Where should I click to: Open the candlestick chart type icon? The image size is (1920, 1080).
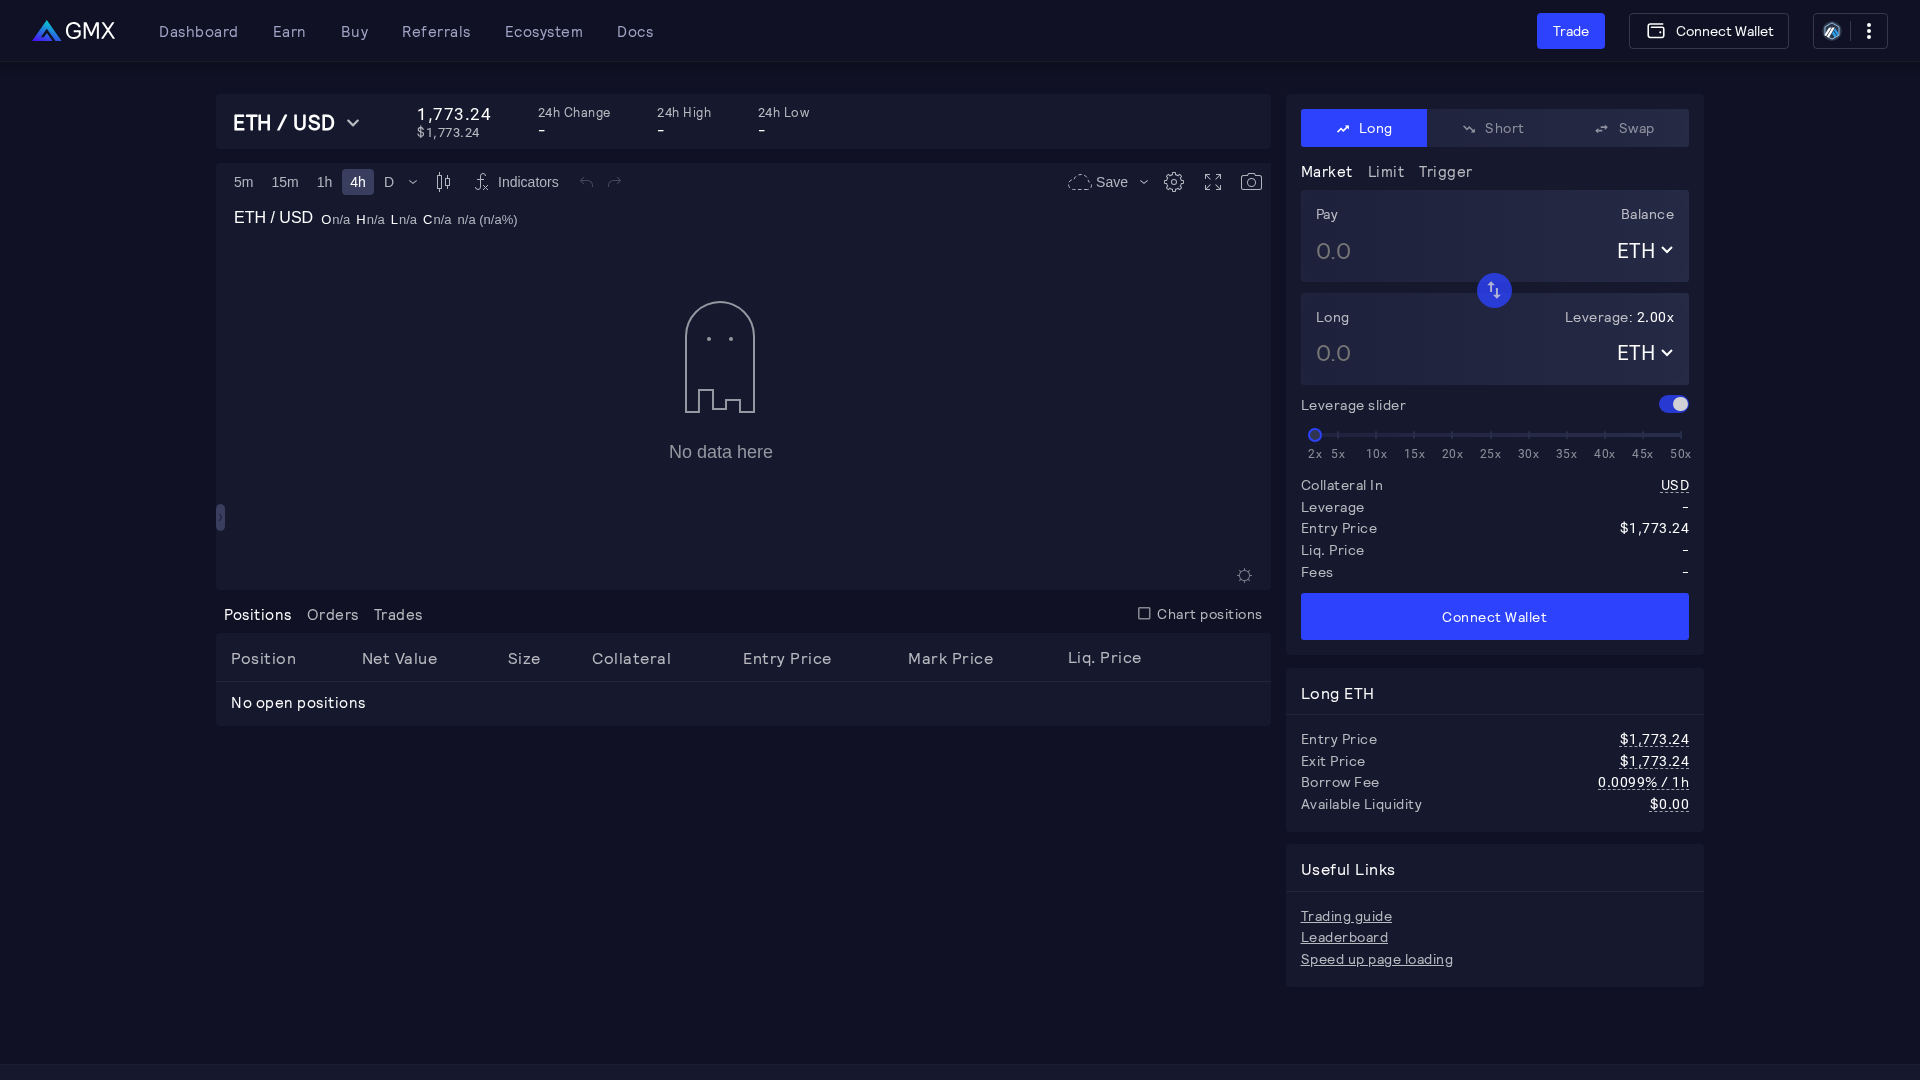[x=443, y=182]
